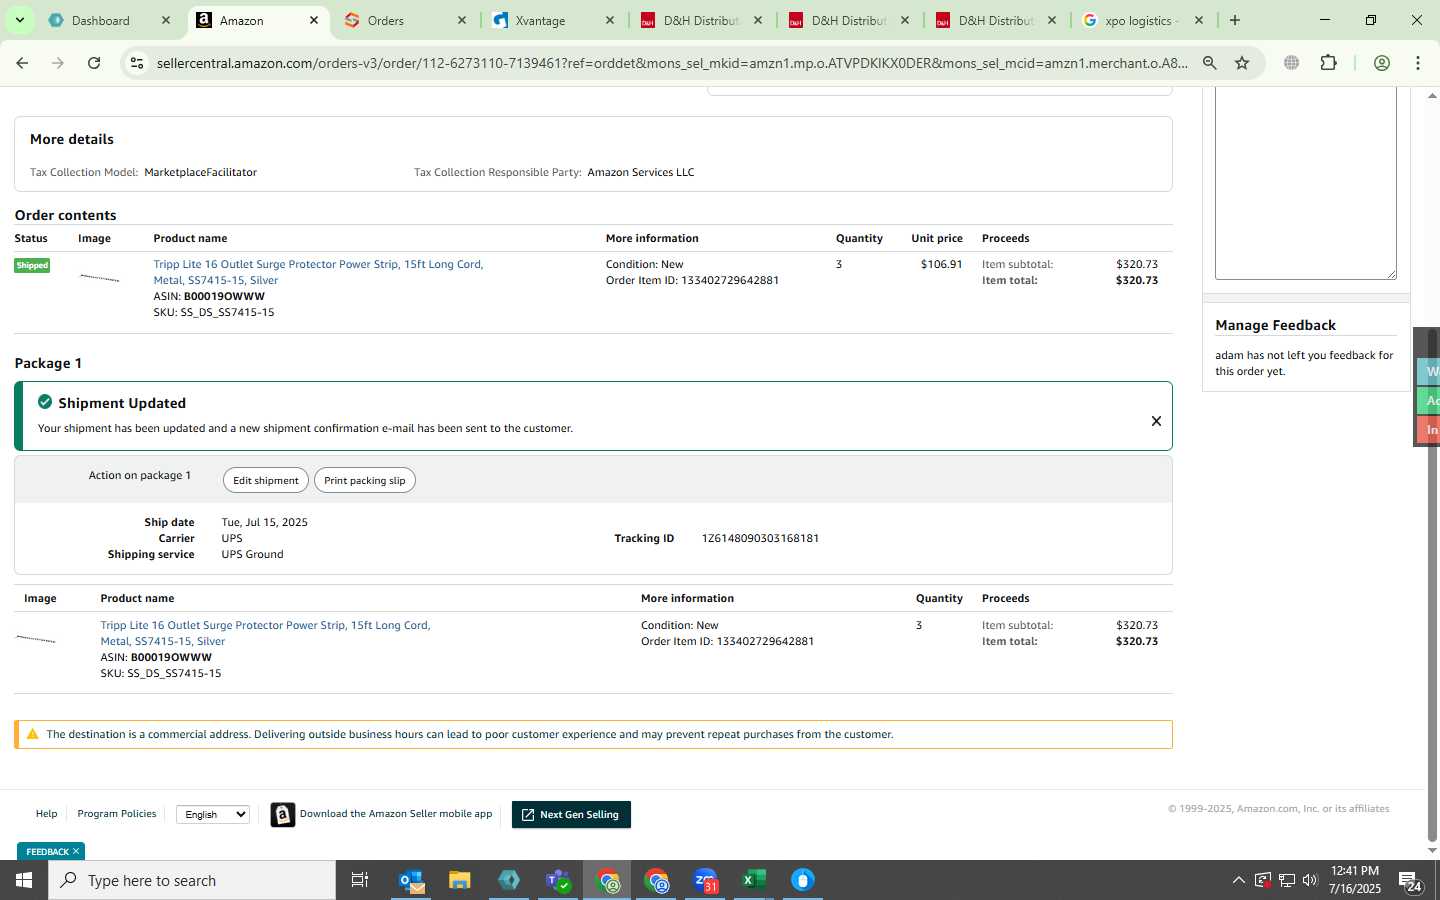Click the page vertical scrollbar
This screenshot has height=900, width=1440.
[x=1432, y=585]
